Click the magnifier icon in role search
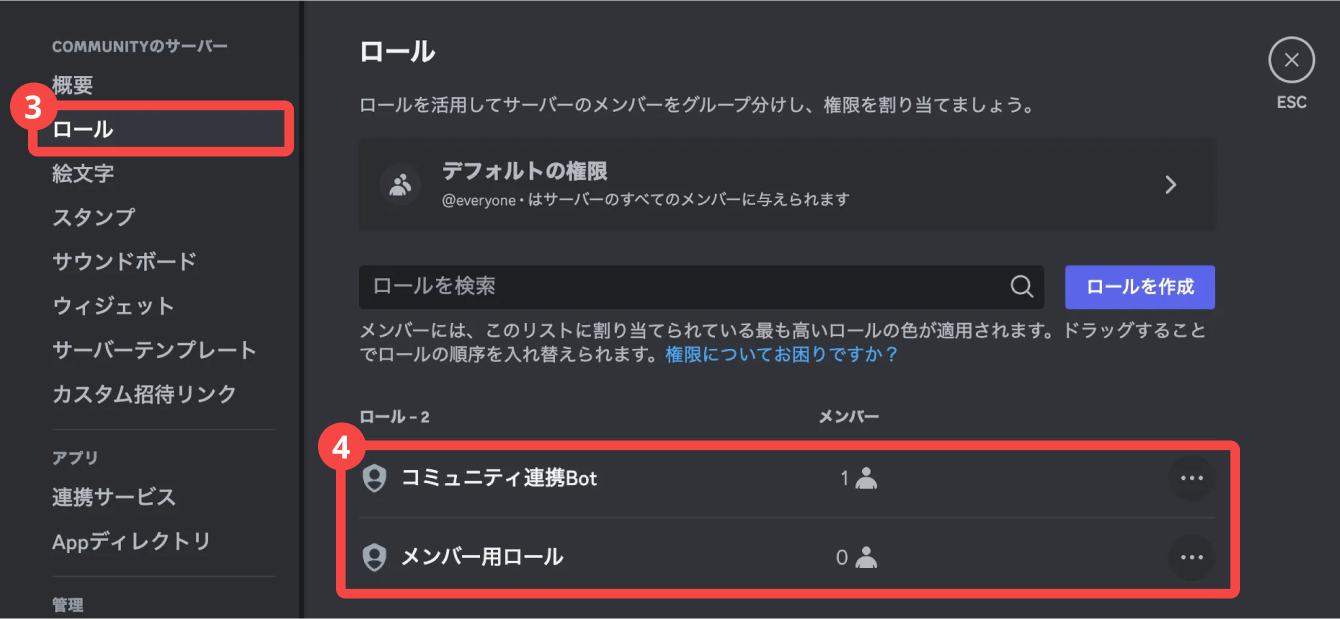The width and height of the screenshot is (1340, 619). (x=1021, y=287)
